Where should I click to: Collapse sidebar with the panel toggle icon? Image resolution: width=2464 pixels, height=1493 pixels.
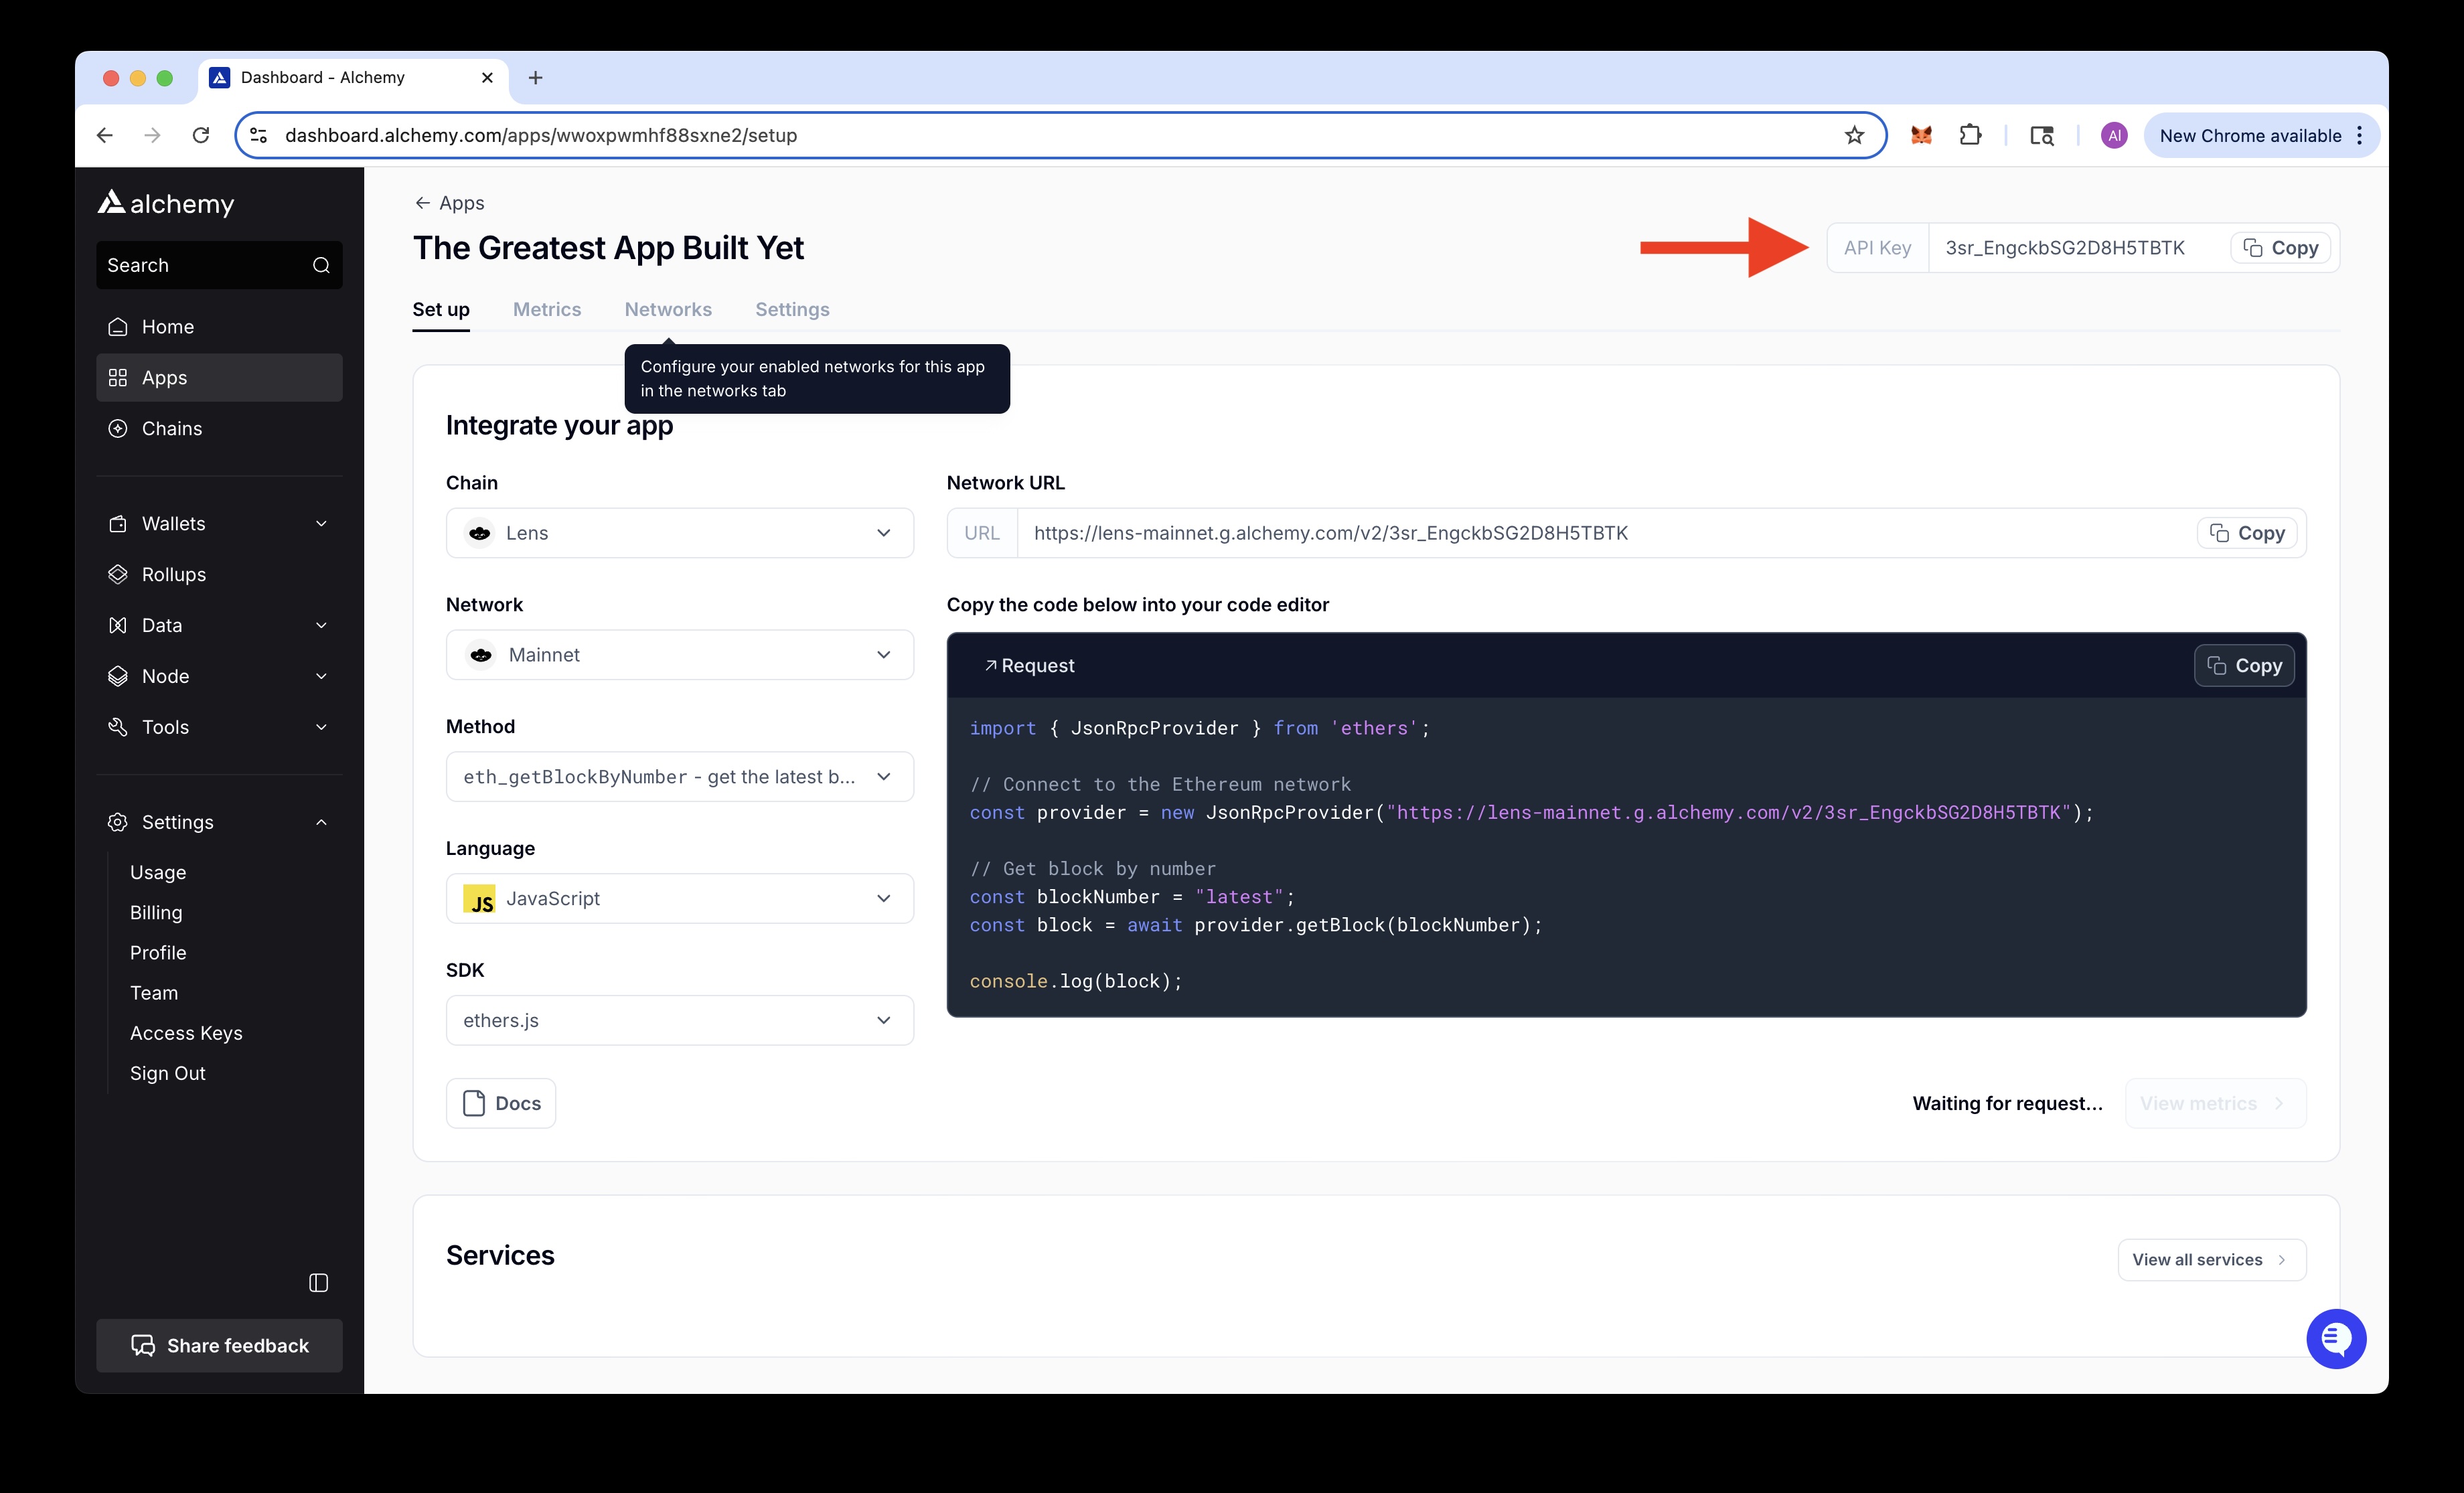[x=318, y=1282]
